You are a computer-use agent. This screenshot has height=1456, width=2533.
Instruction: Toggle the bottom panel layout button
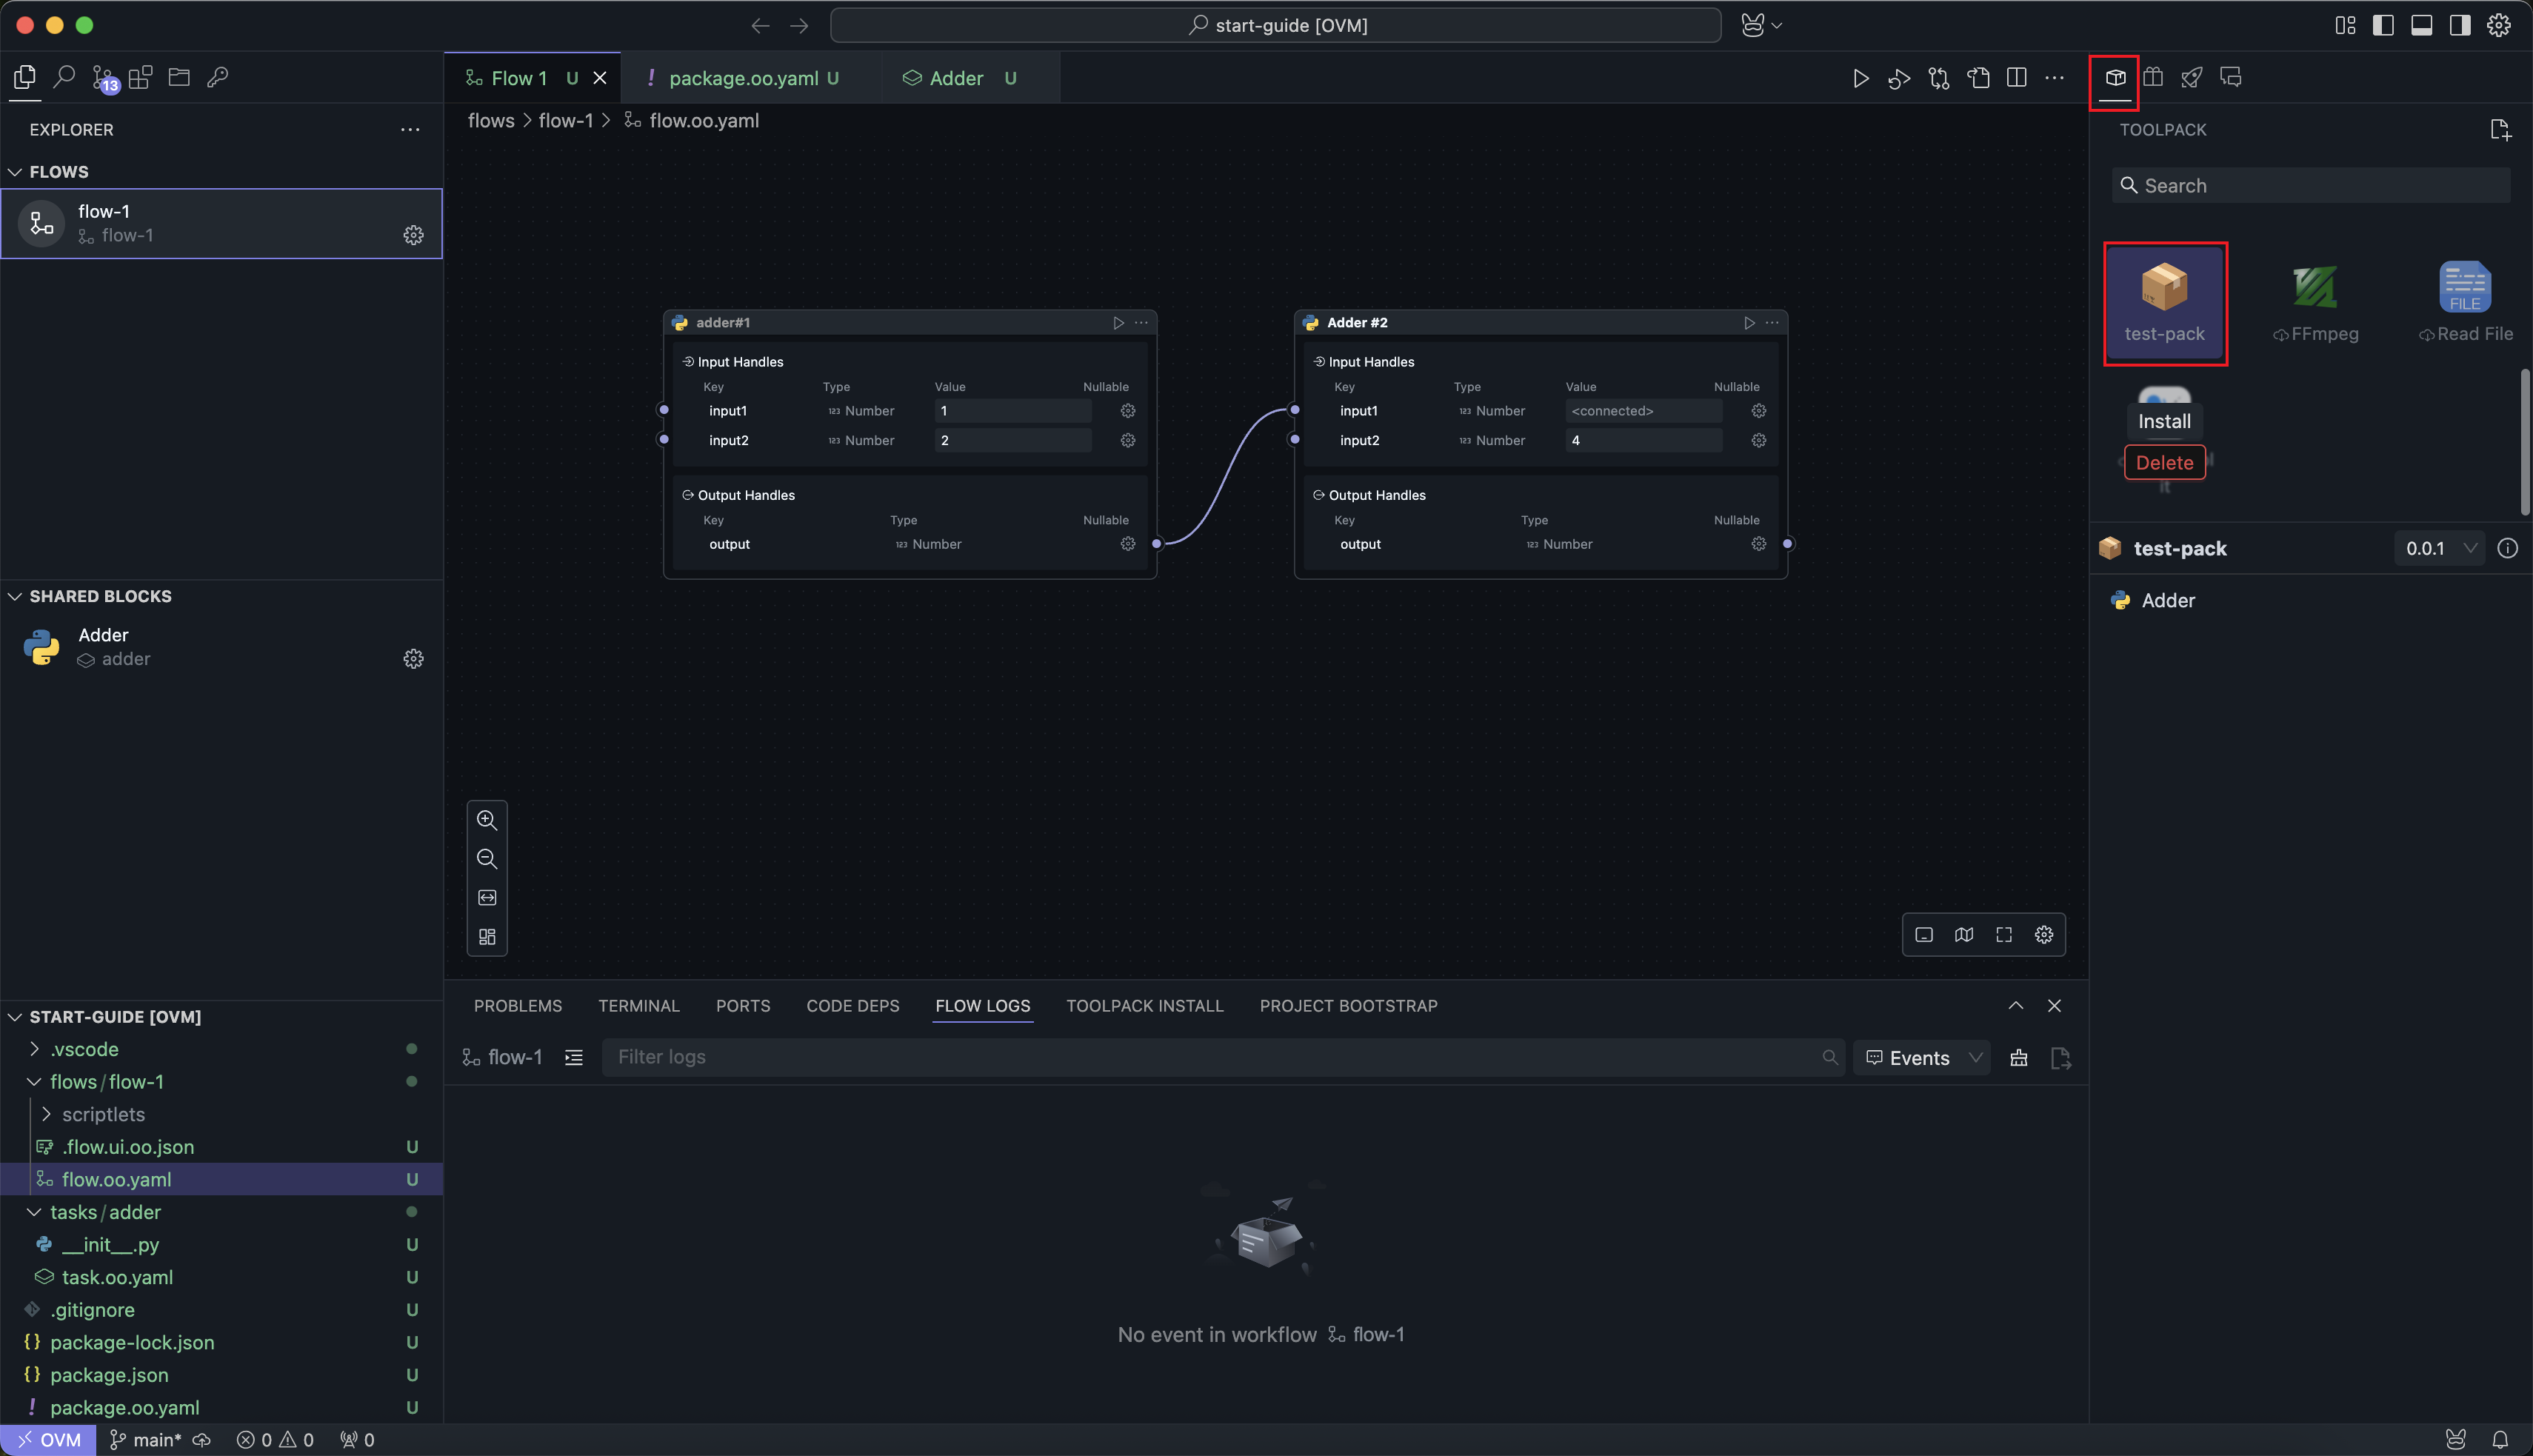pos(2421,25)
